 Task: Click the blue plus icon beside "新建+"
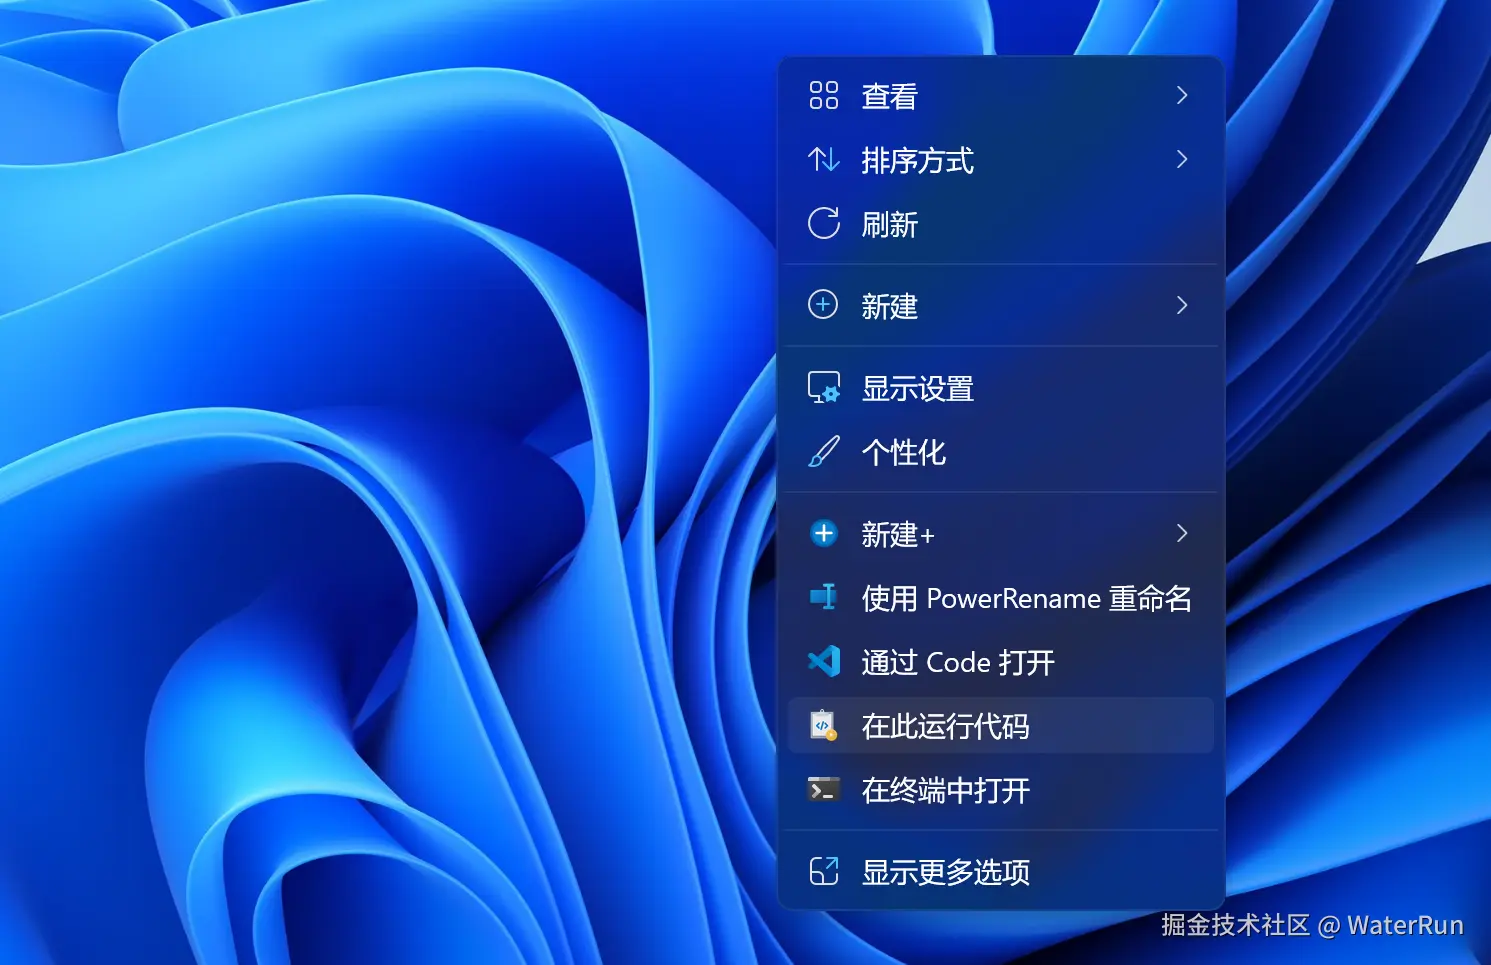822,534
